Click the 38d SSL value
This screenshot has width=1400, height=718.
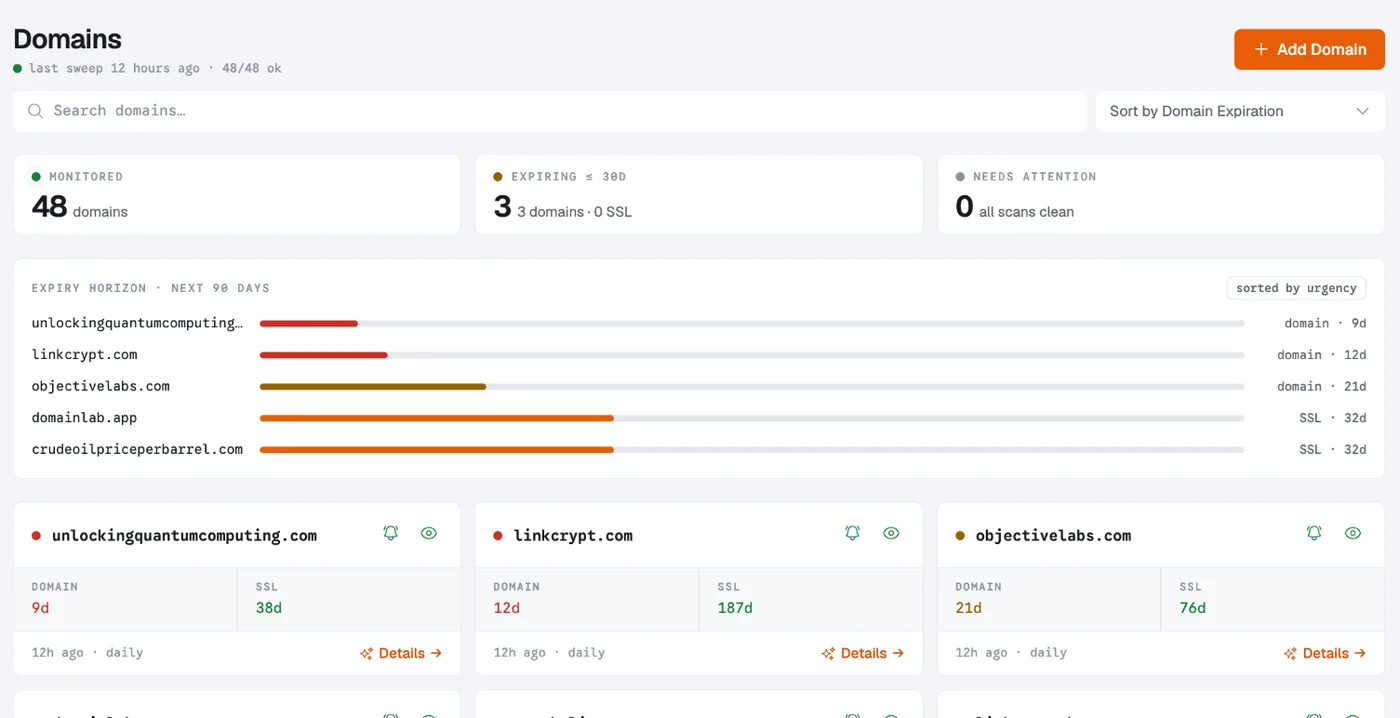pos(269,608)
